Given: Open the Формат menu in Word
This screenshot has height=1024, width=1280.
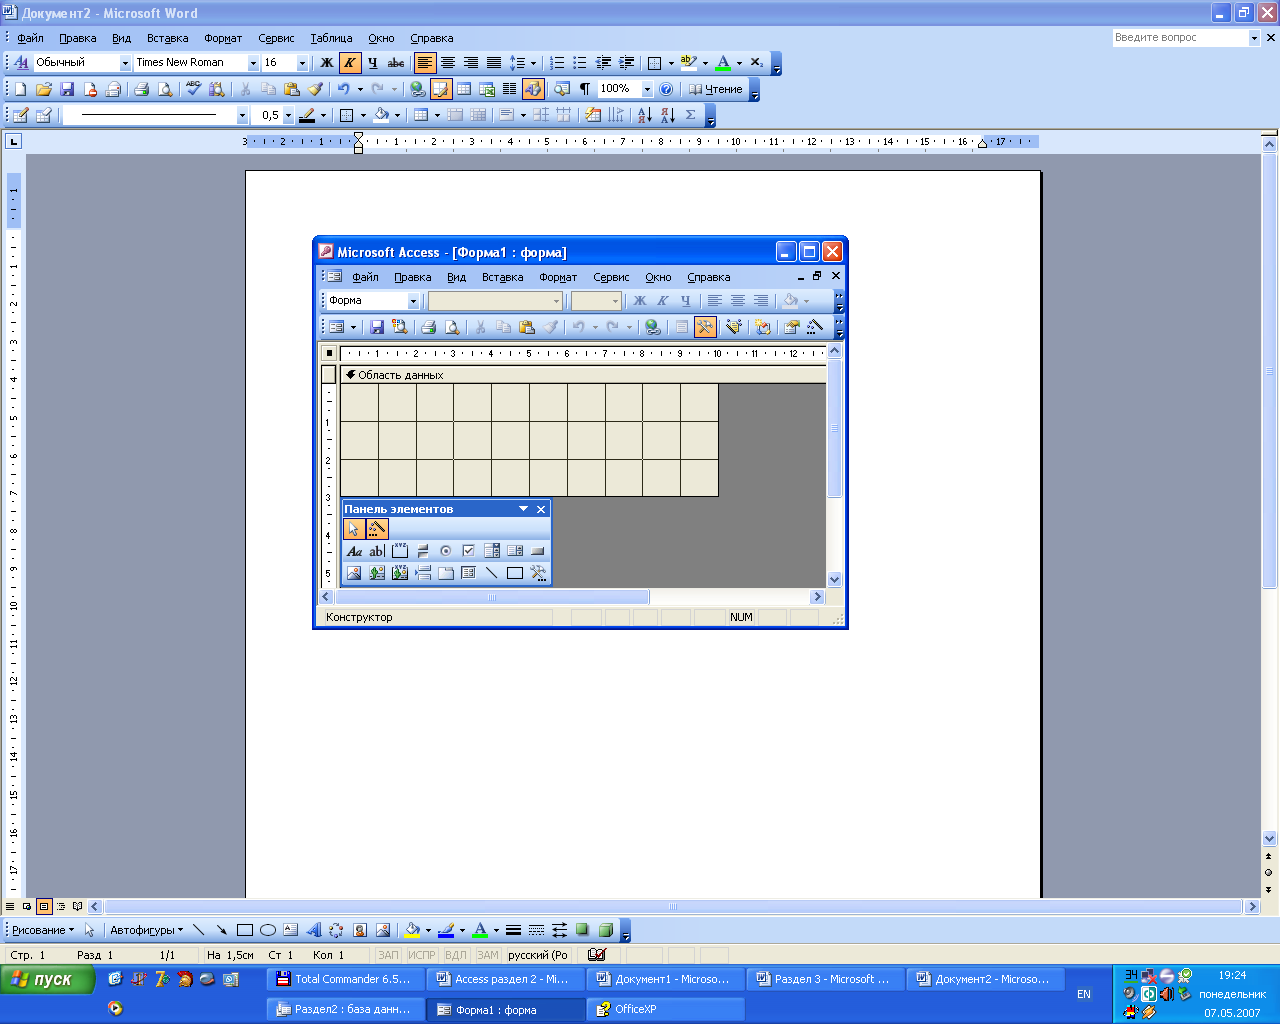Looking at the screenshot, I should (223, 38).
